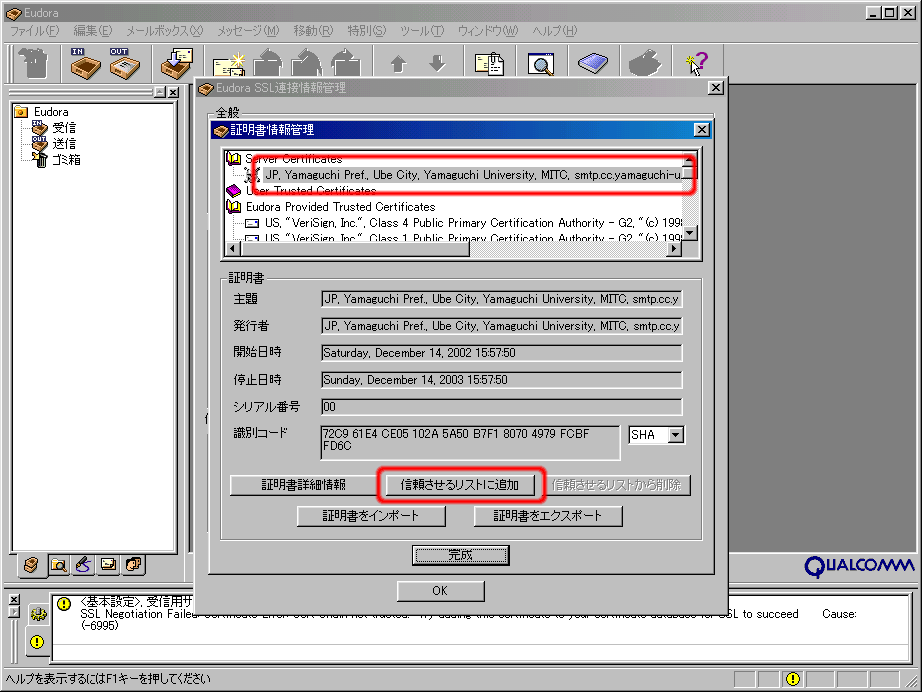The image size is (922, 692).
Task: Select the mailboxes tab icon in sidebar
Action: (31, 565)
